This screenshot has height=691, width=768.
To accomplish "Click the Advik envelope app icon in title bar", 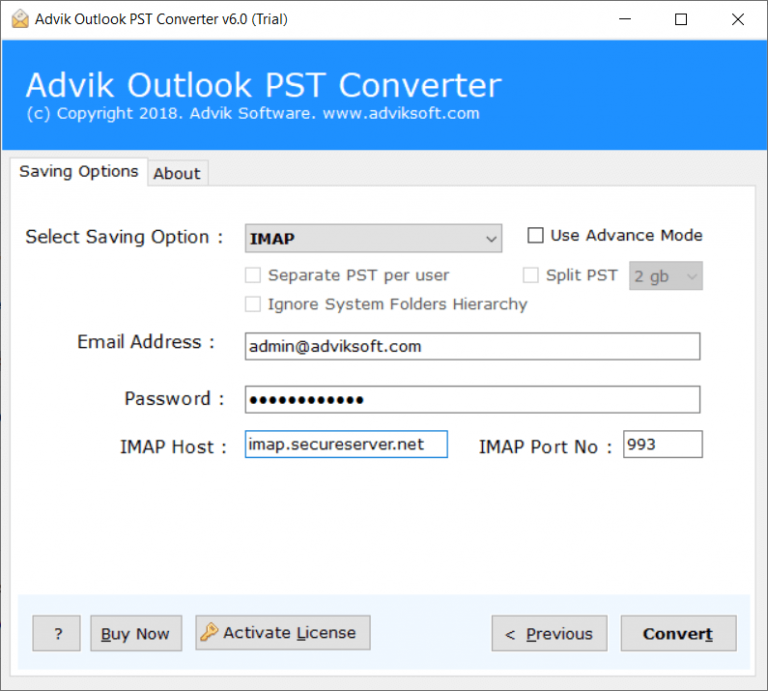I will point(20,19).
